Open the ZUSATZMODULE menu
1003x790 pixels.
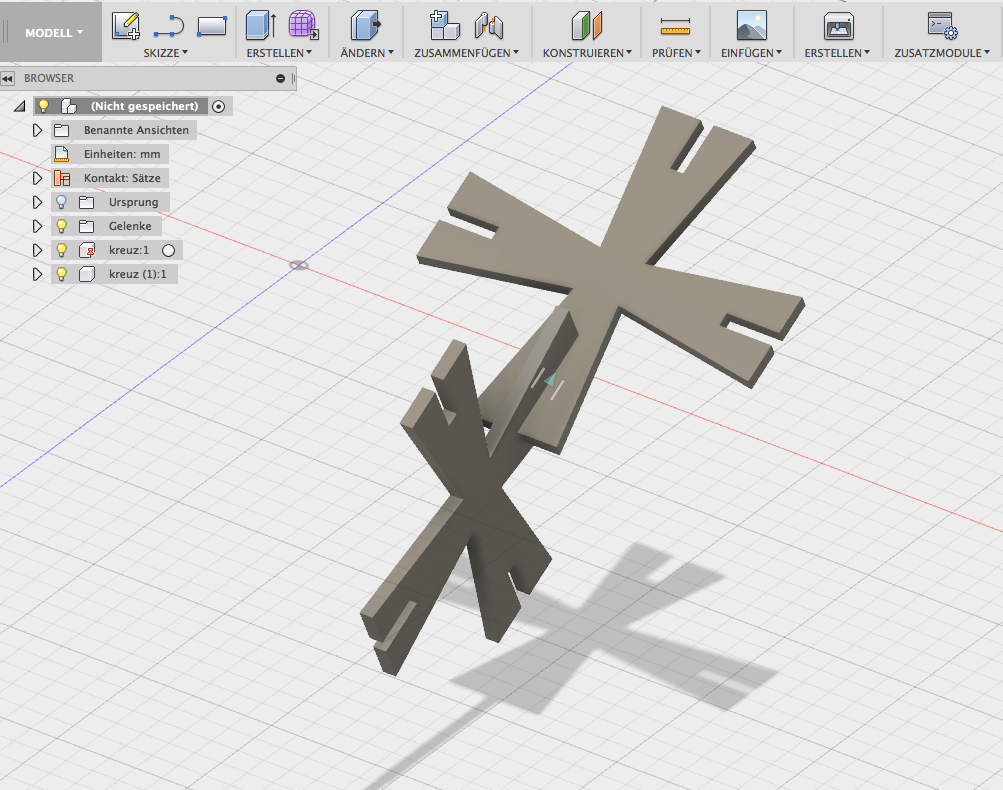tap(942, 53)
